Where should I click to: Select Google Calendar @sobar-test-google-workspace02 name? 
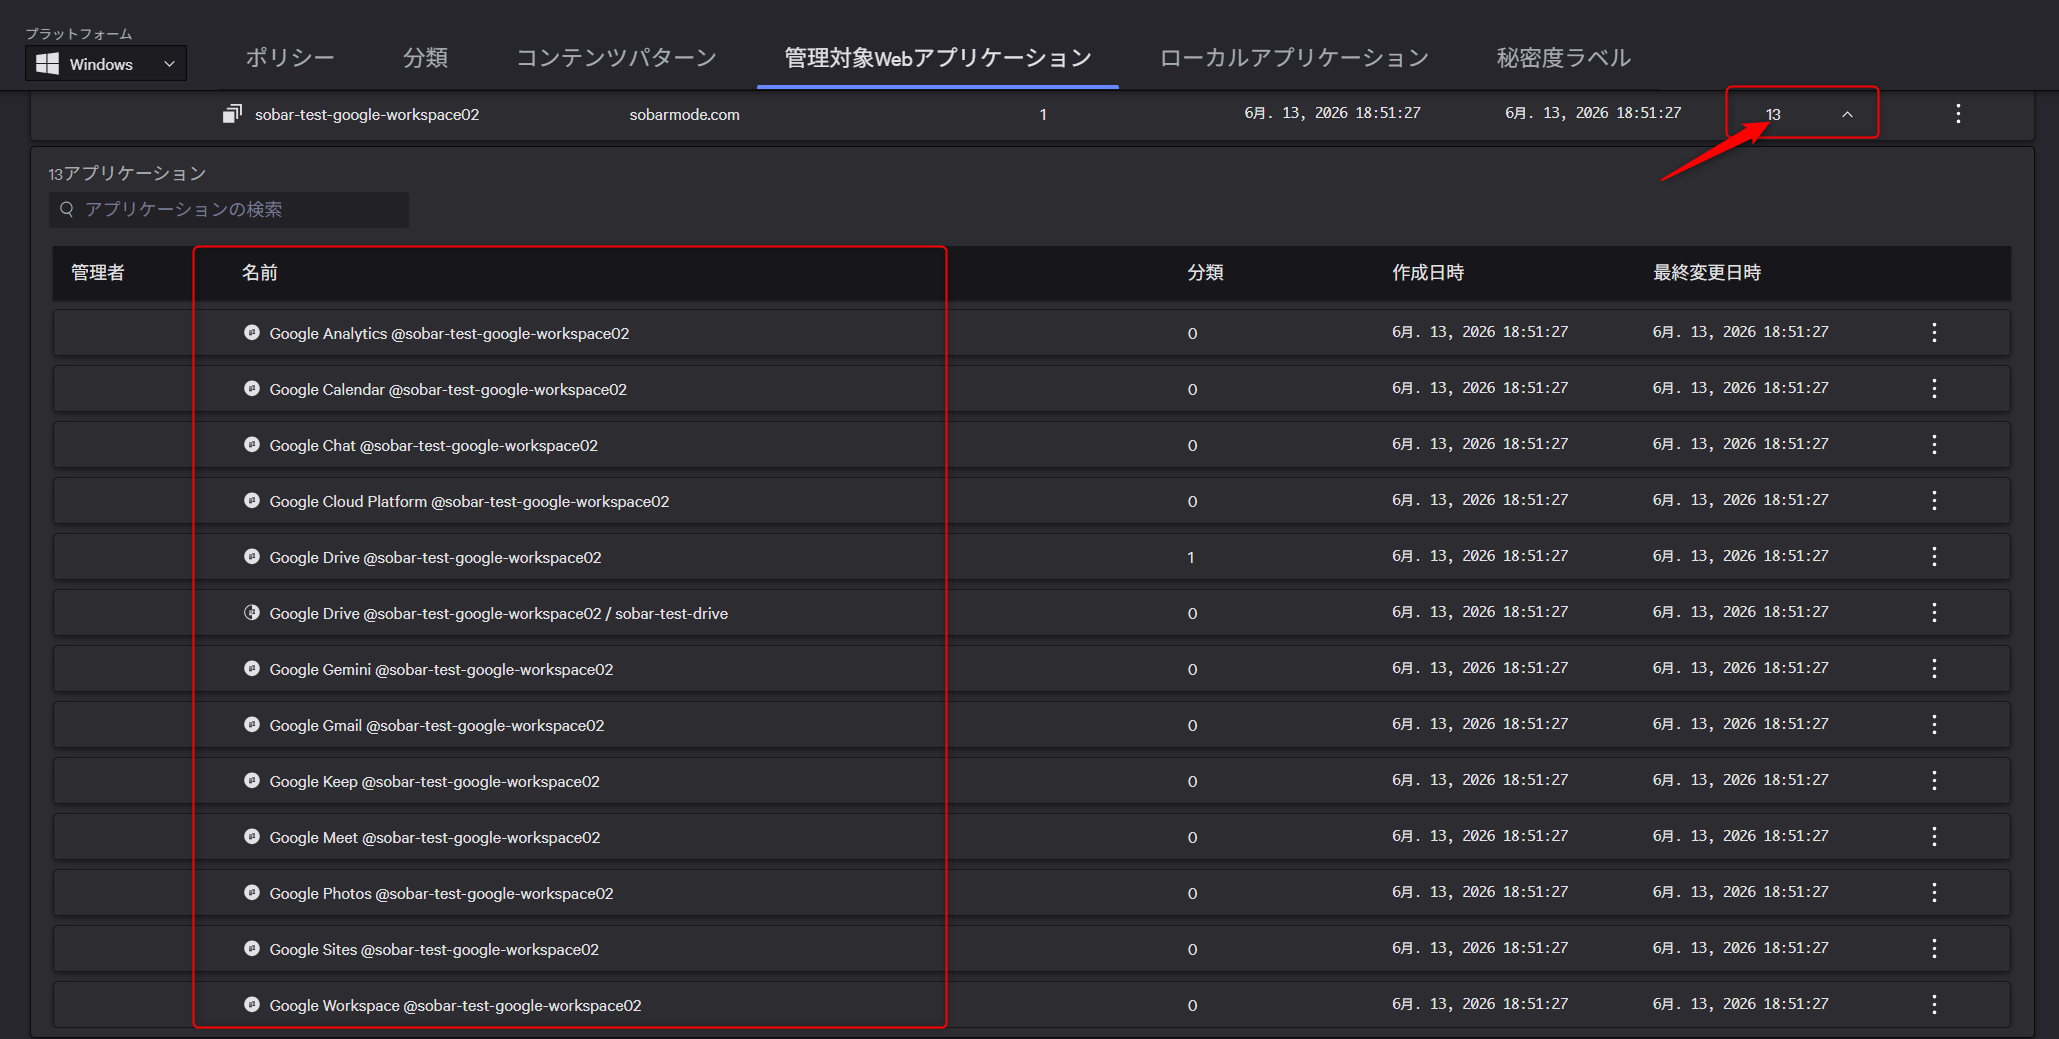(x=448, y=389)
